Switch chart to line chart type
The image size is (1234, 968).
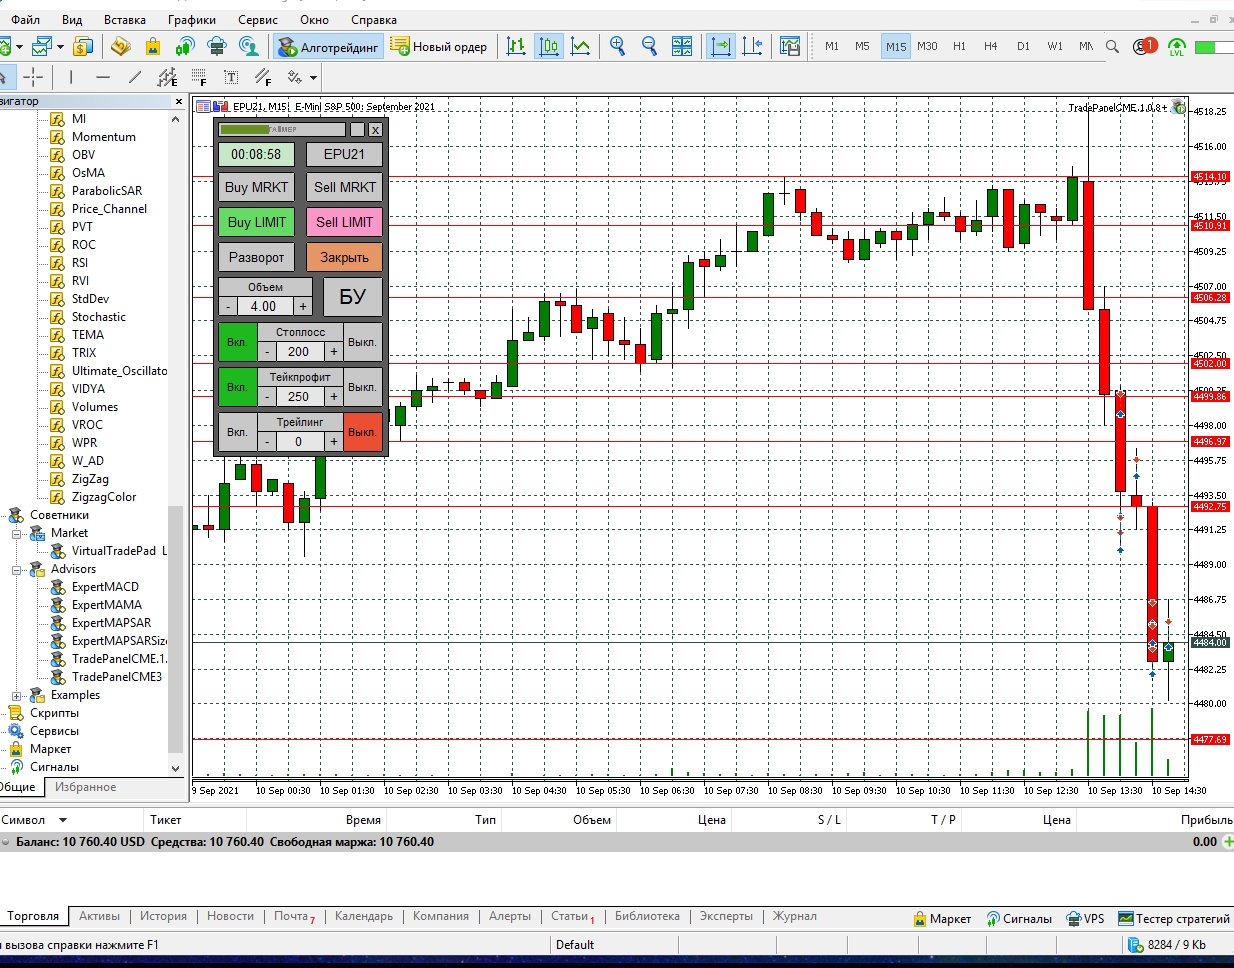pyautogui.click(x=580, y=46)
